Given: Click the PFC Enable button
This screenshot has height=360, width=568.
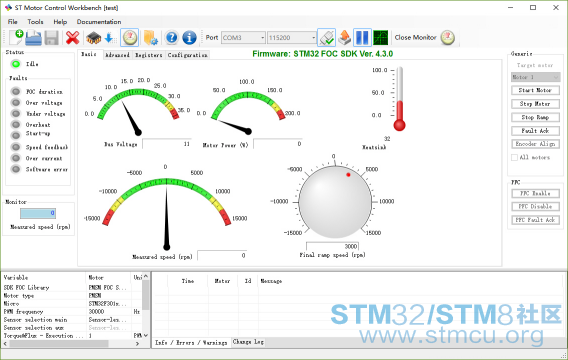Looking at the screenshot, I should point(535,193).
